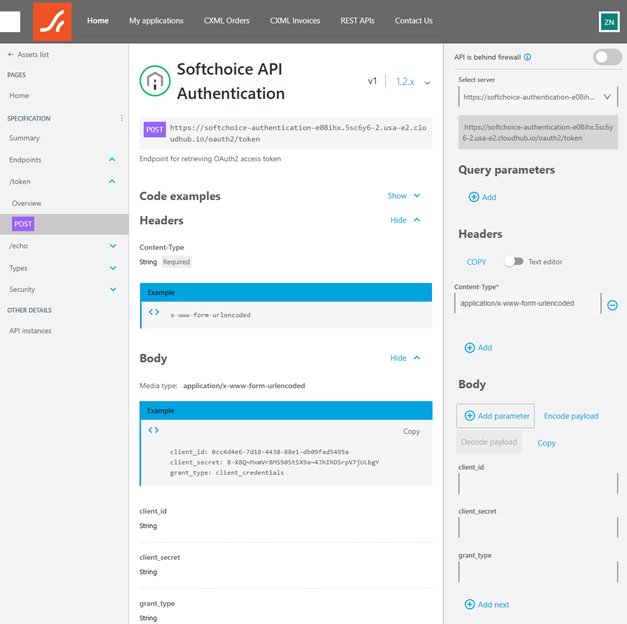Click the code brackets icon in Headers example
Screen dimensions: 627x624
pos(154,312)
